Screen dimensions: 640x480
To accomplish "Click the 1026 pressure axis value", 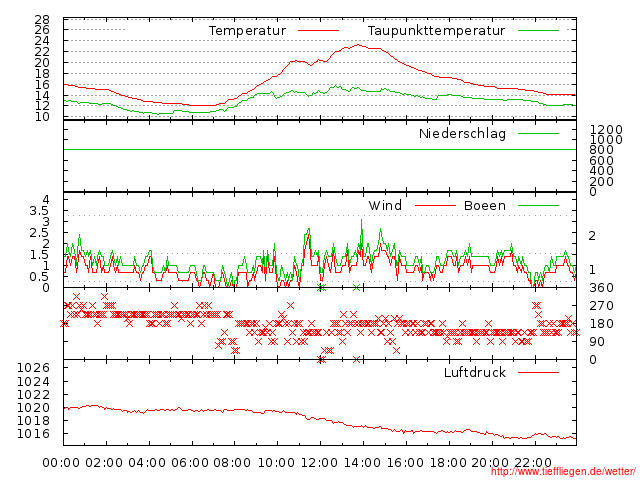I will pos(33,368).
